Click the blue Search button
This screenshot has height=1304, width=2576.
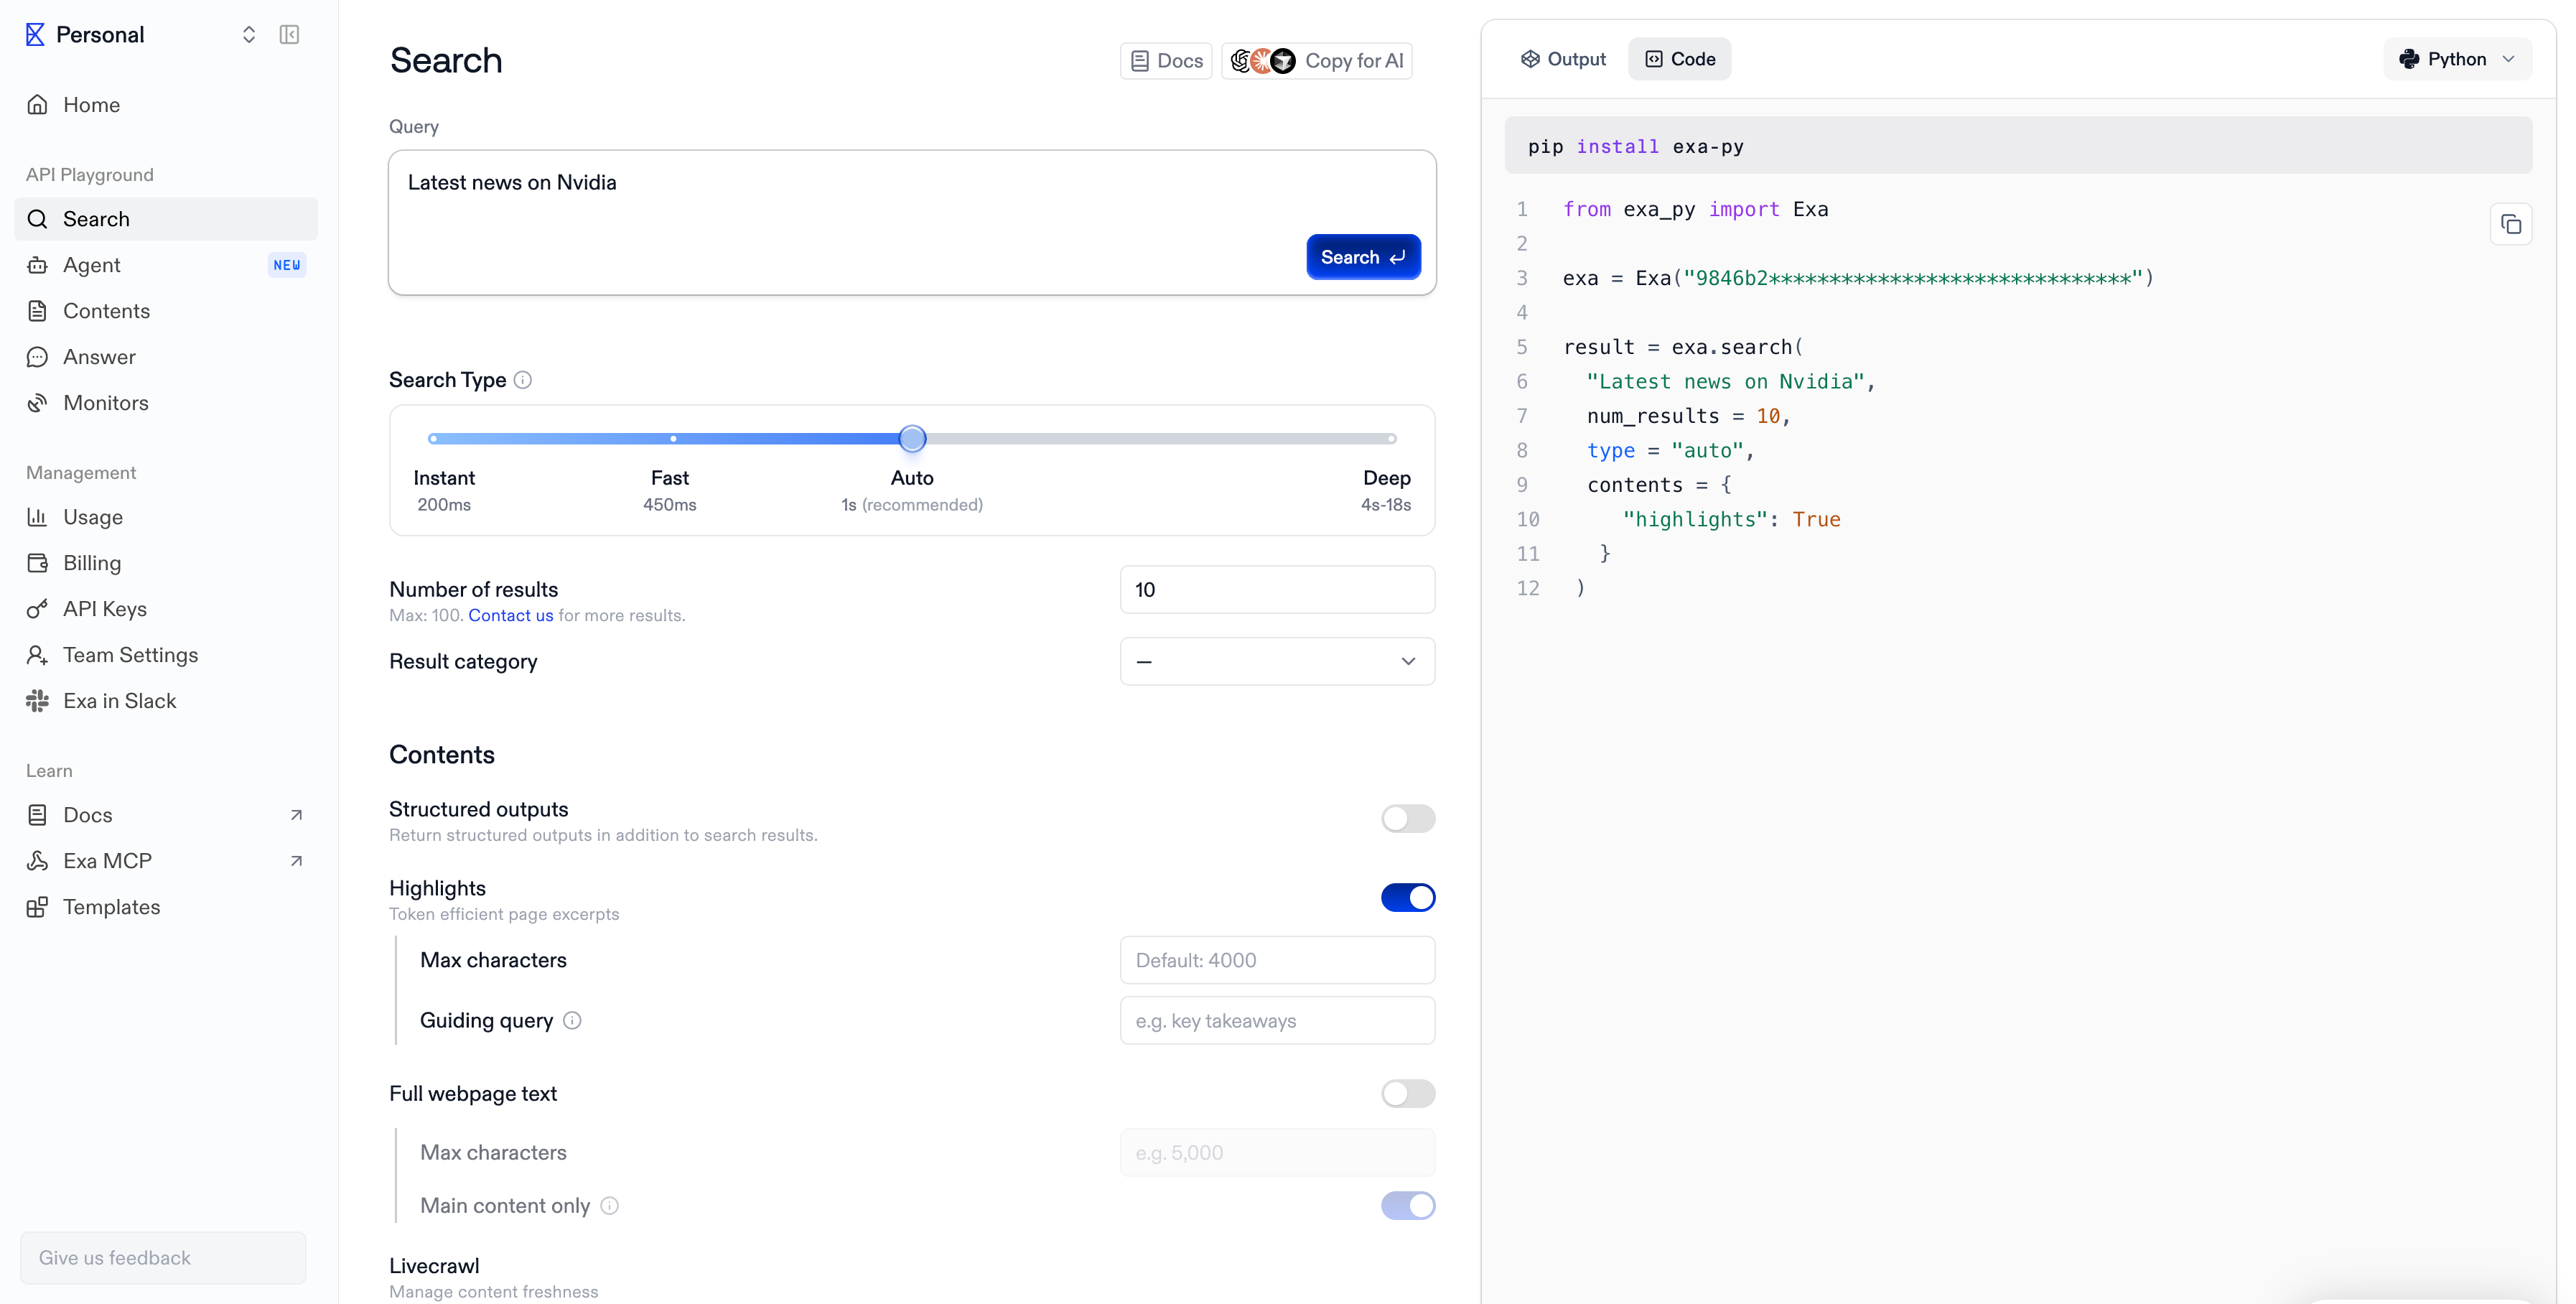click(x=1363, y=257)
